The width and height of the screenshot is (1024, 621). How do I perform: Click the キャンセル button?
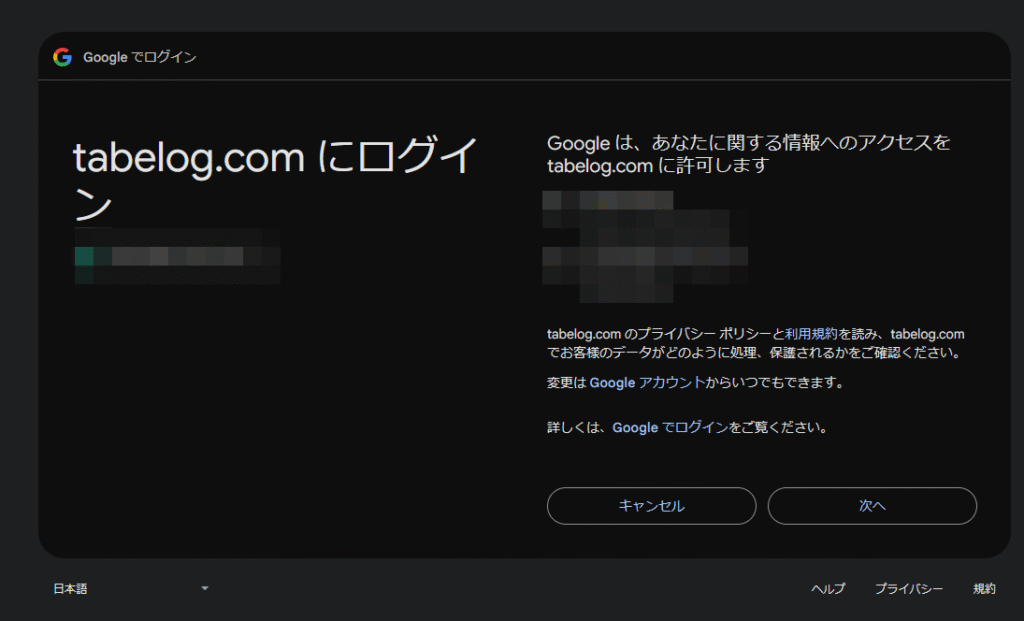[x=651, y=506]
